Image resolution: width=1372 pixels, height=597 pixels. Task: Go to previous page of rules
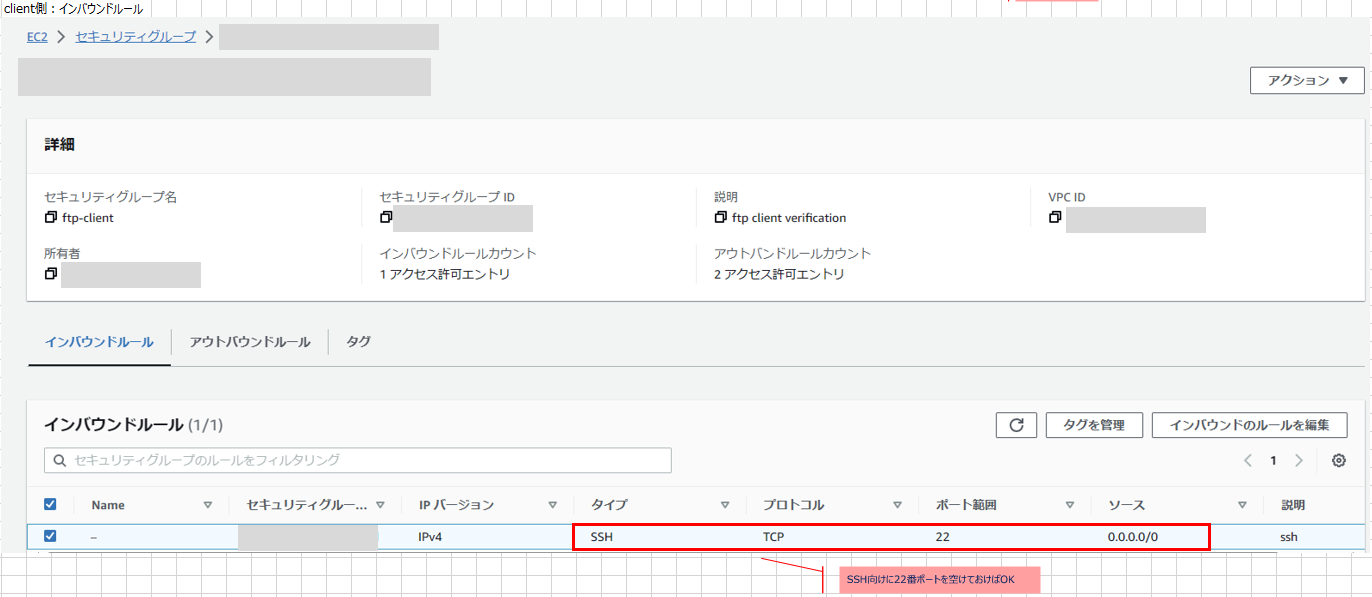point(1248,461)
